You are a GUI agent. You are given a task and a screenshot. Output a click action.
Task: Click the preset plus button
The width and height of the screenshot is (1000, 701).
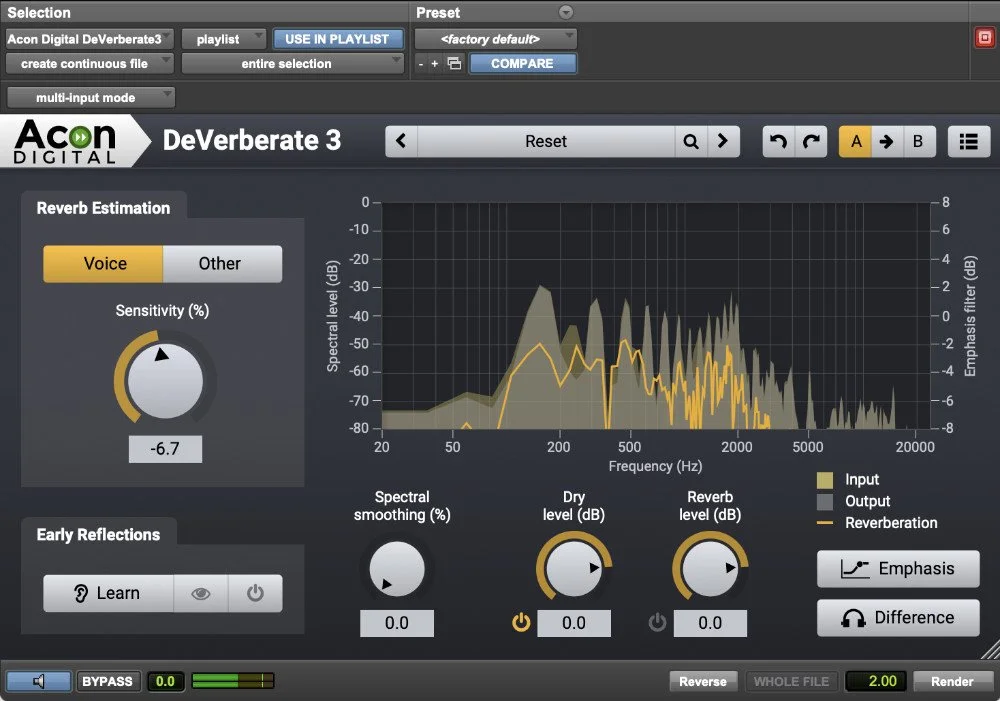(435, 64)
